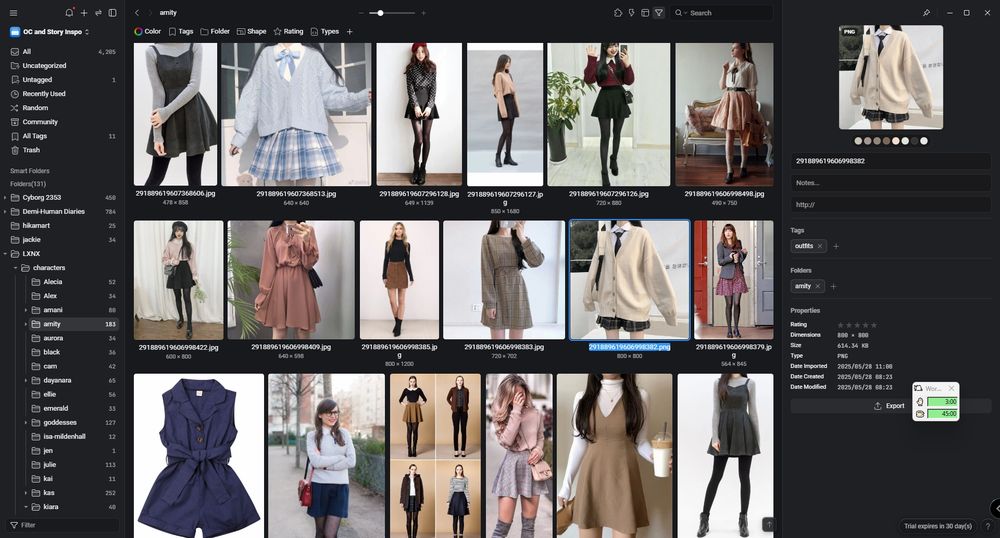Filter by Tags
Image resolution: width=1000 pixels, height=538 pixels.
pyautogui.click(x=180, y=31)
